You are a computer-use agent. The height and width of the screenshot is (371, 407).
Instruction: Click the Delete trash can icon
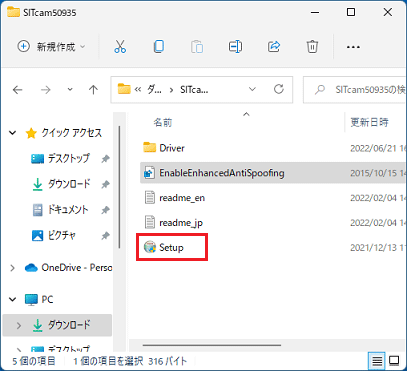(x=312, y=47)
